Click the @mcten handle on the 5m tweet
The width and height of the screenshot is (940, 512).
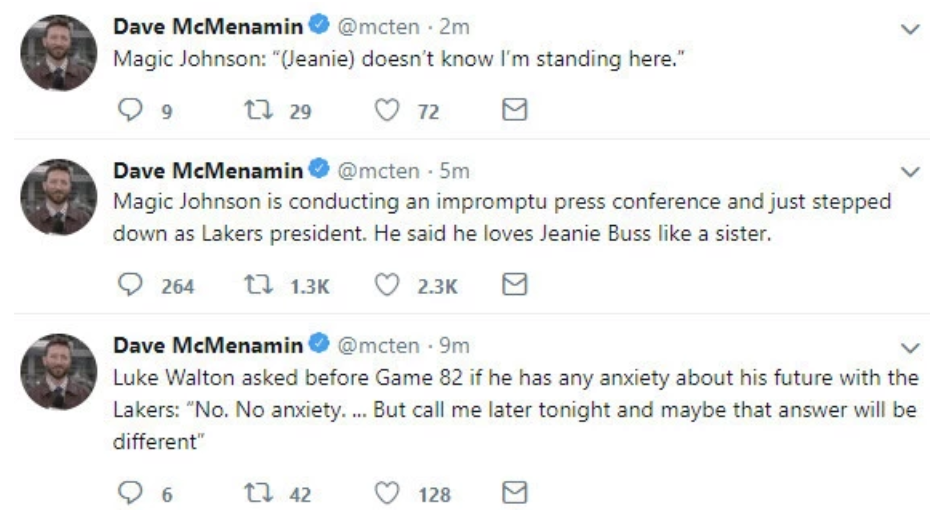(x=377, y=171)
